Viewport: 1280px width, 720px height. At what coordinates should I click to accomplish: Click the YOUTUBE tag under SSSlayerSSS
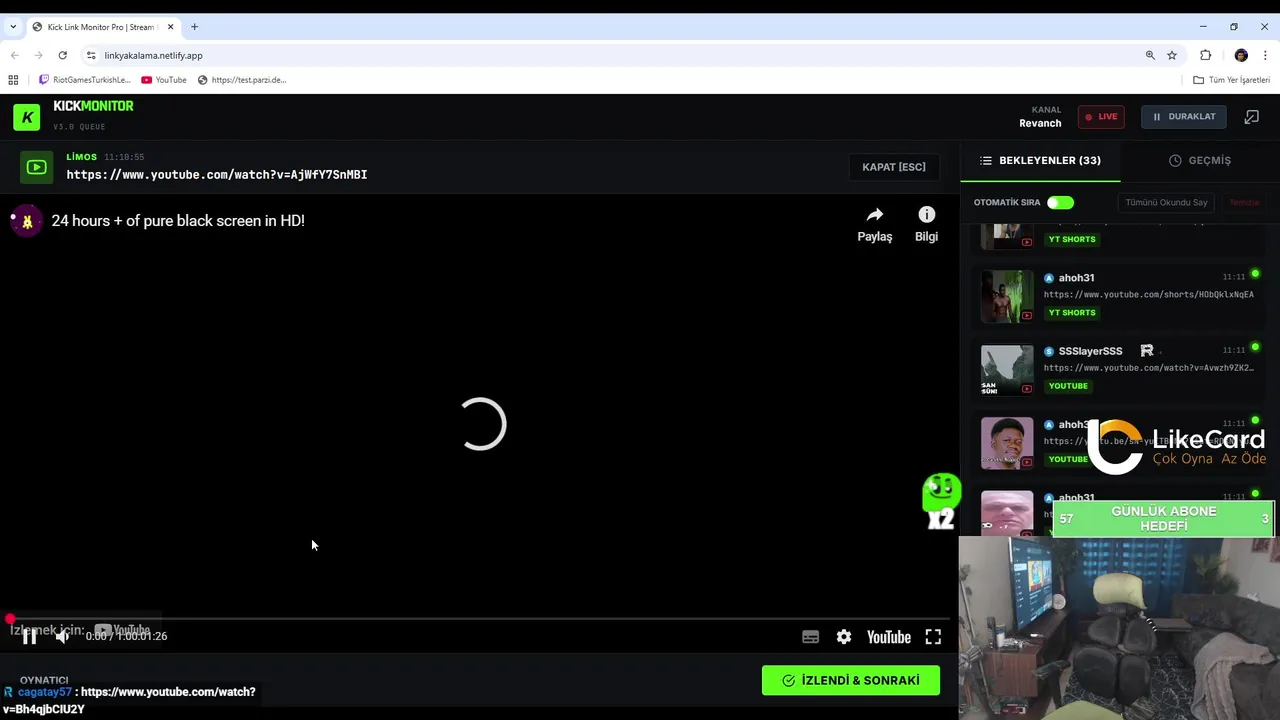1068,386
